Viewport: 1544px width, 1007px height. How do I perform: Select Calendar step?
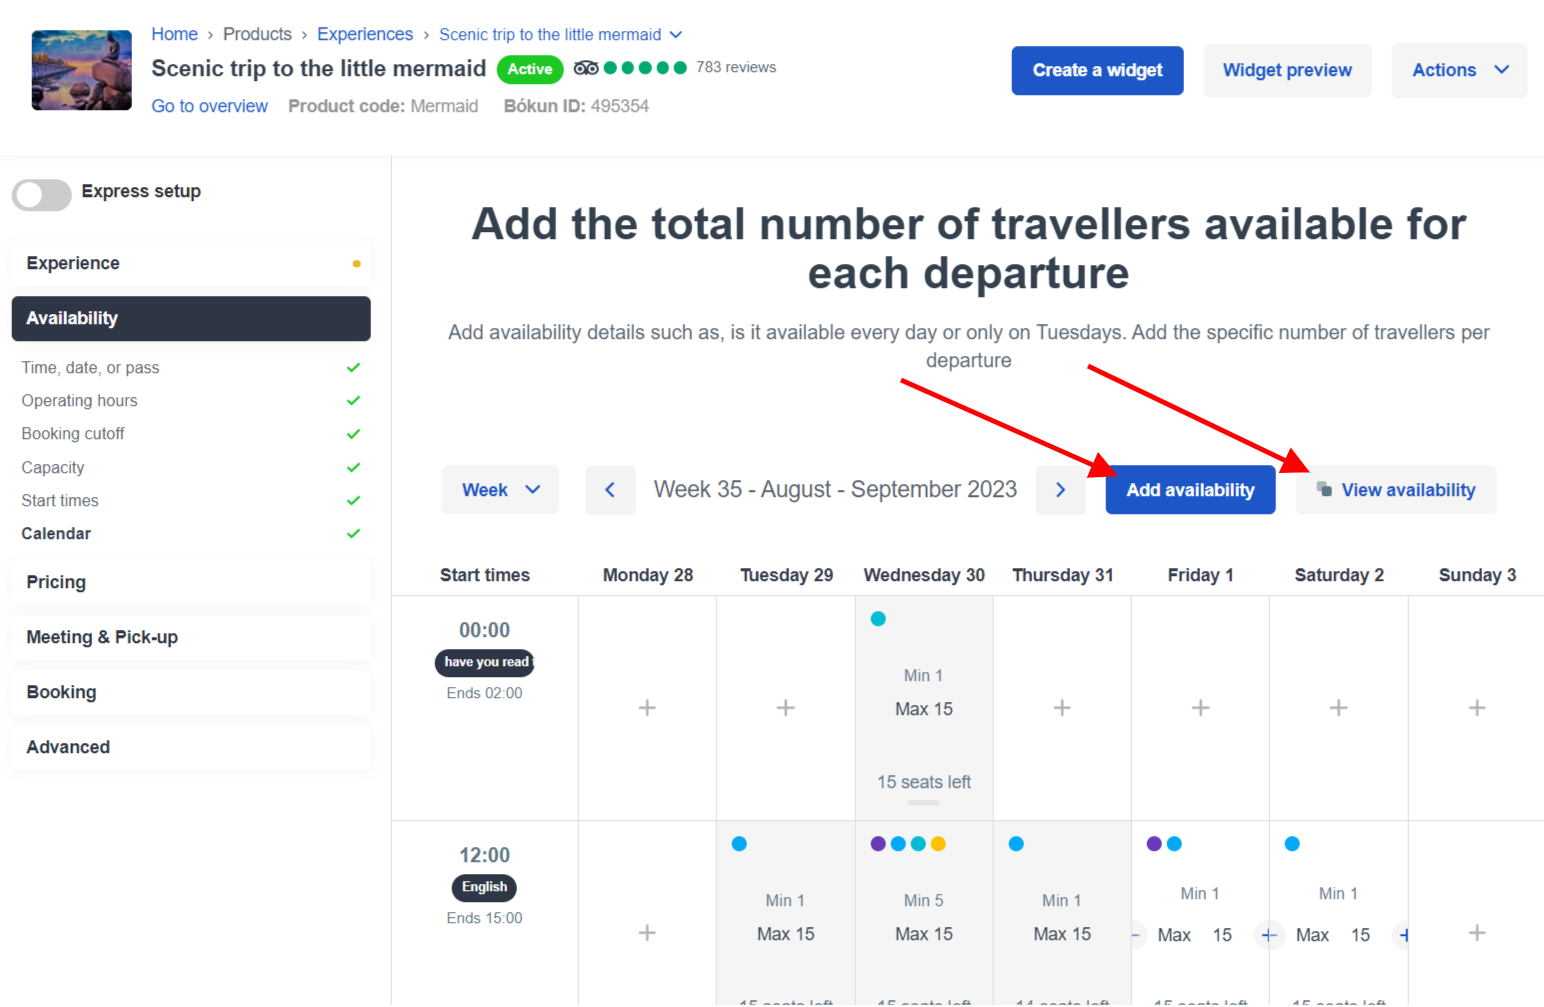pyautogui.click(x=56, y=534)
